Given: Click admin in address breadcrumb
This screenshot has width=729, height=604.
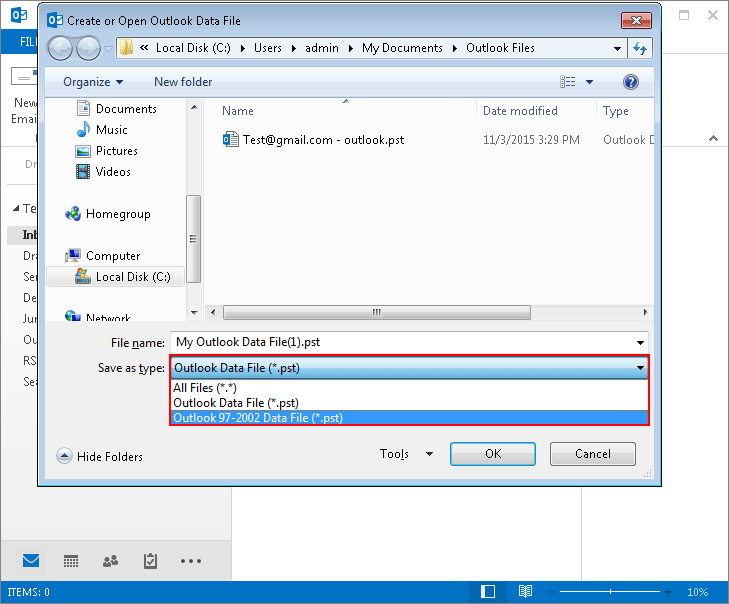Looking at the screenshot, I should 322,48.
